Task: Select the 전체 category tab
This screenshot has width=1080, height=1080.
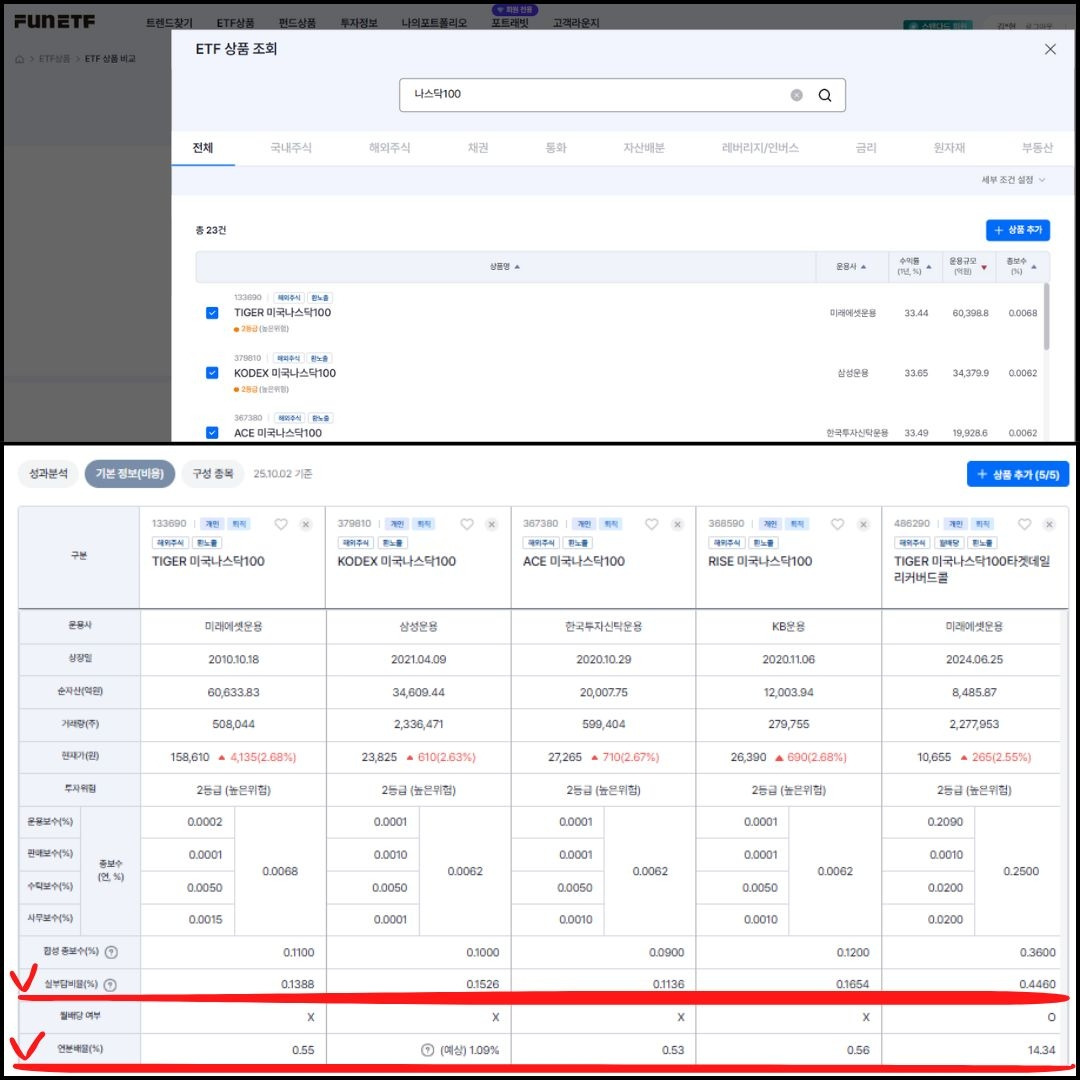Action: click(x=202, y=148)
